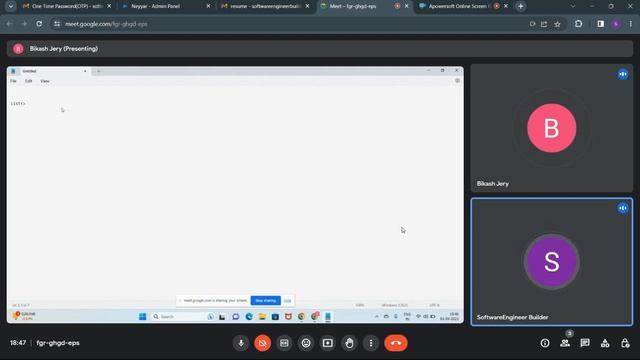Turn on the camera in Meet
640x360 pixels.
262,343
